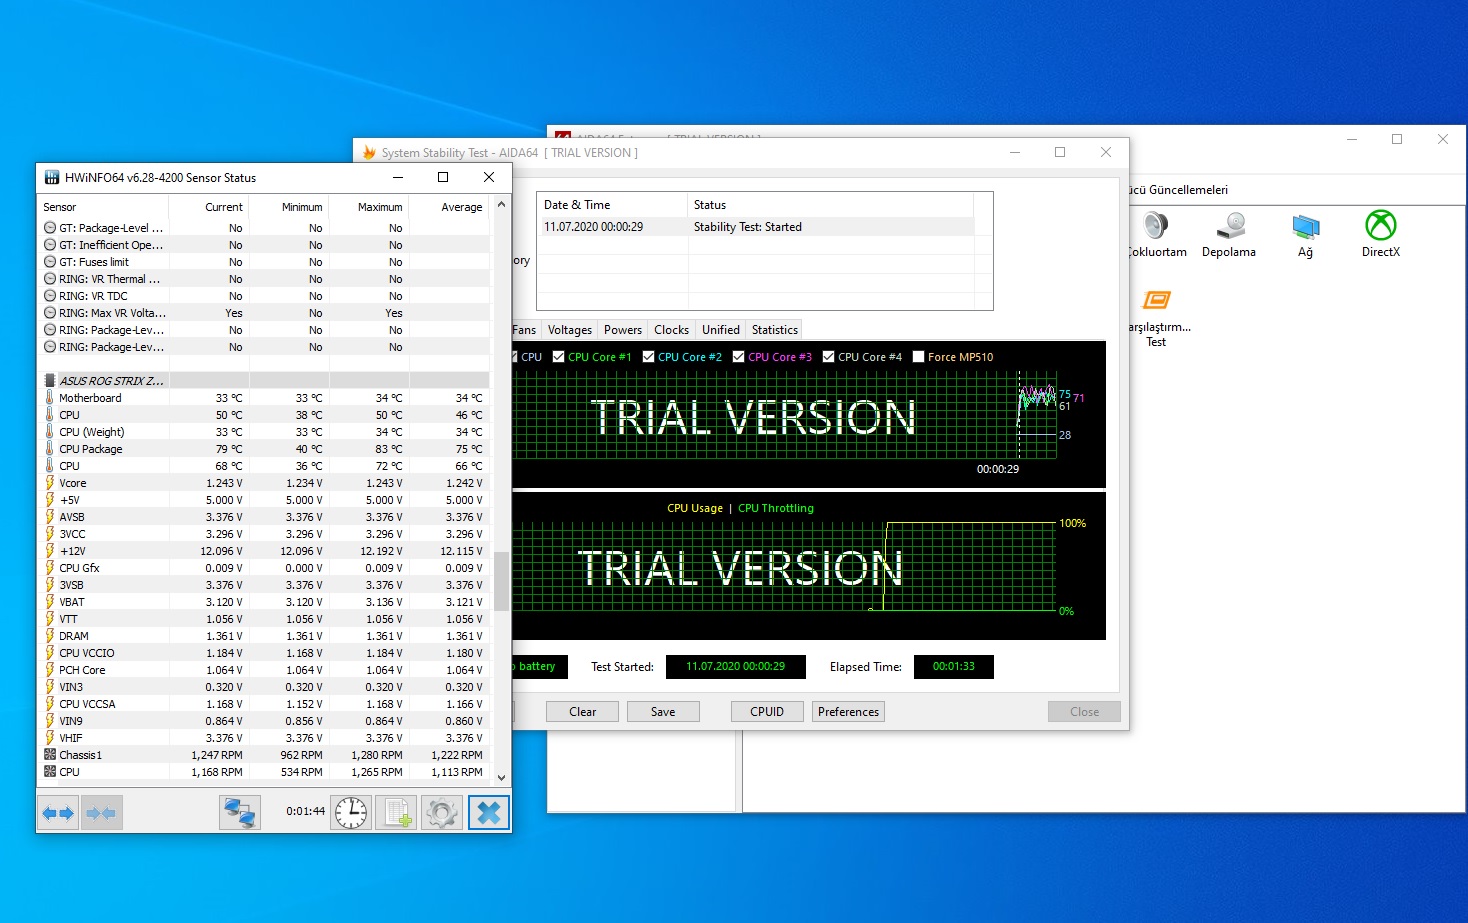Click the lightning icon of the DRAM row
1468x923 pixels.
coord(49,635)
